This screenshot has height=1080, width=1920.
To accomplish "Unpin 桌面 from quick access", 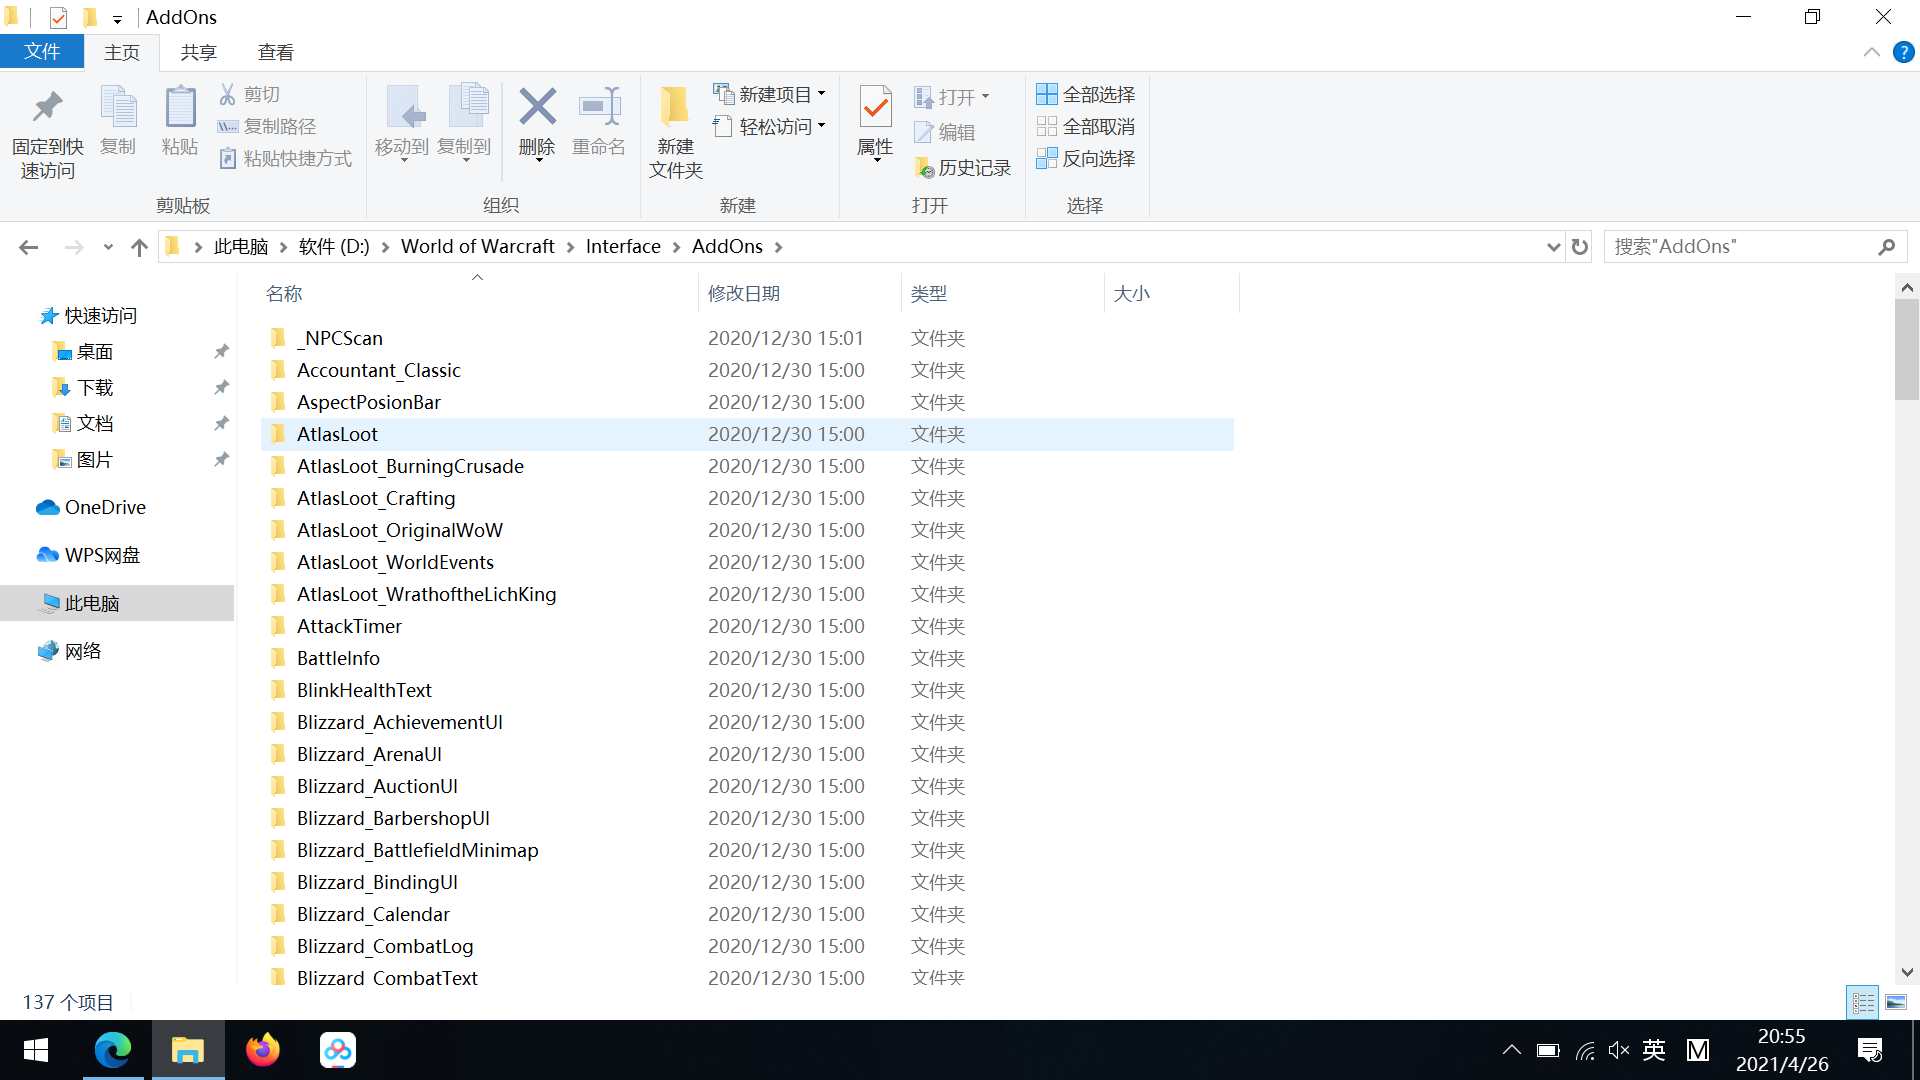I will pyautogui.click(x=222, y=351).
